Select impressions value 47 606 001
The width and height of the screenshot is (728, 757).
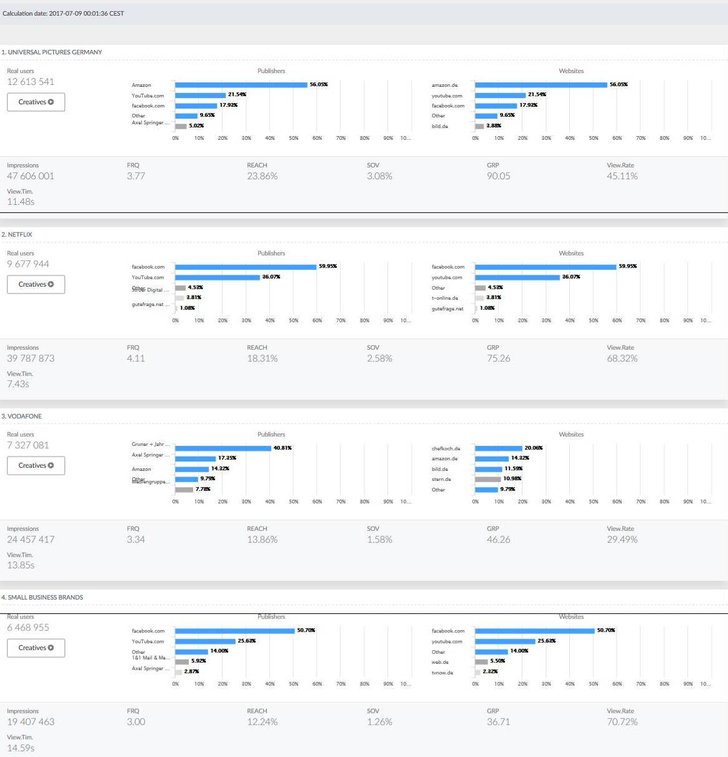pos(30,176)
